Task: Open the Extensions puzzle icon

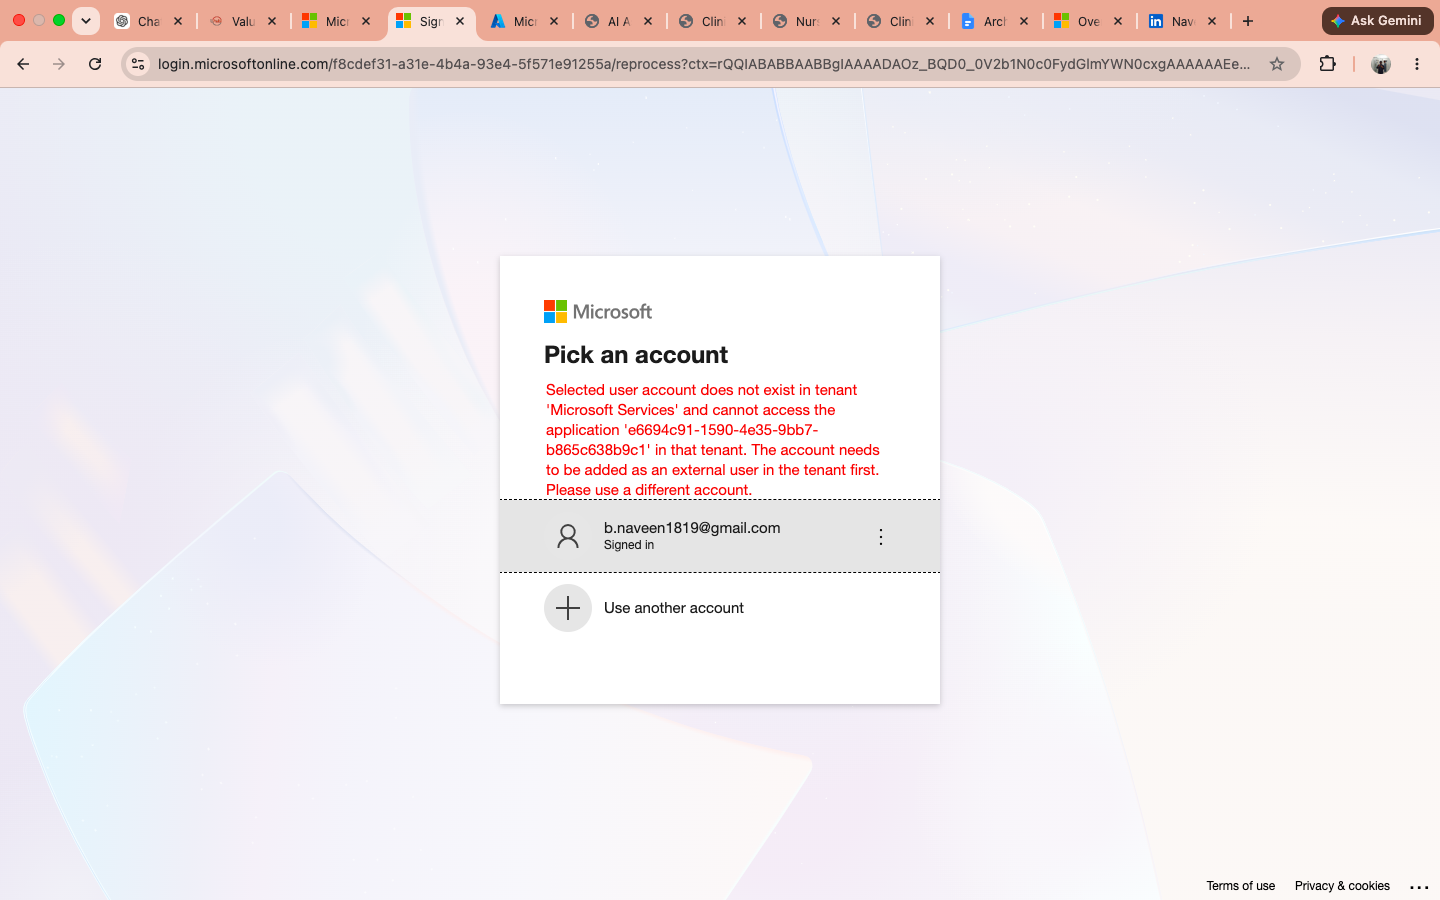Action: (x=1327, y=64)
